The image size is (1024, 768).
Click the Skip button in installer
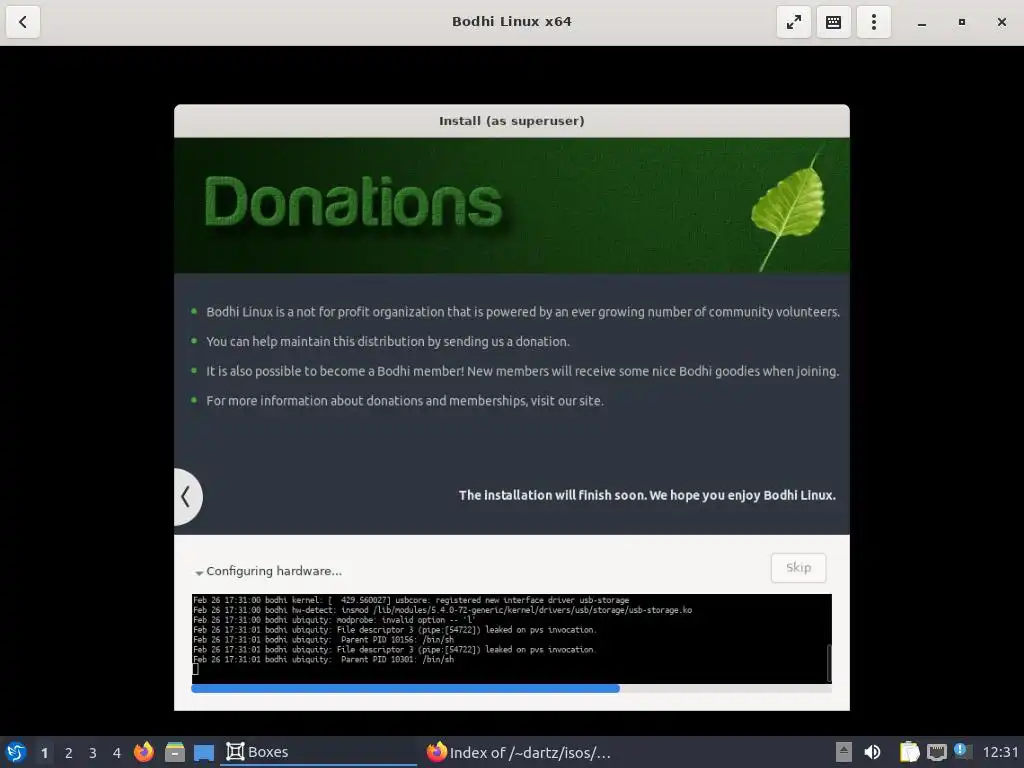click(798, 568)
